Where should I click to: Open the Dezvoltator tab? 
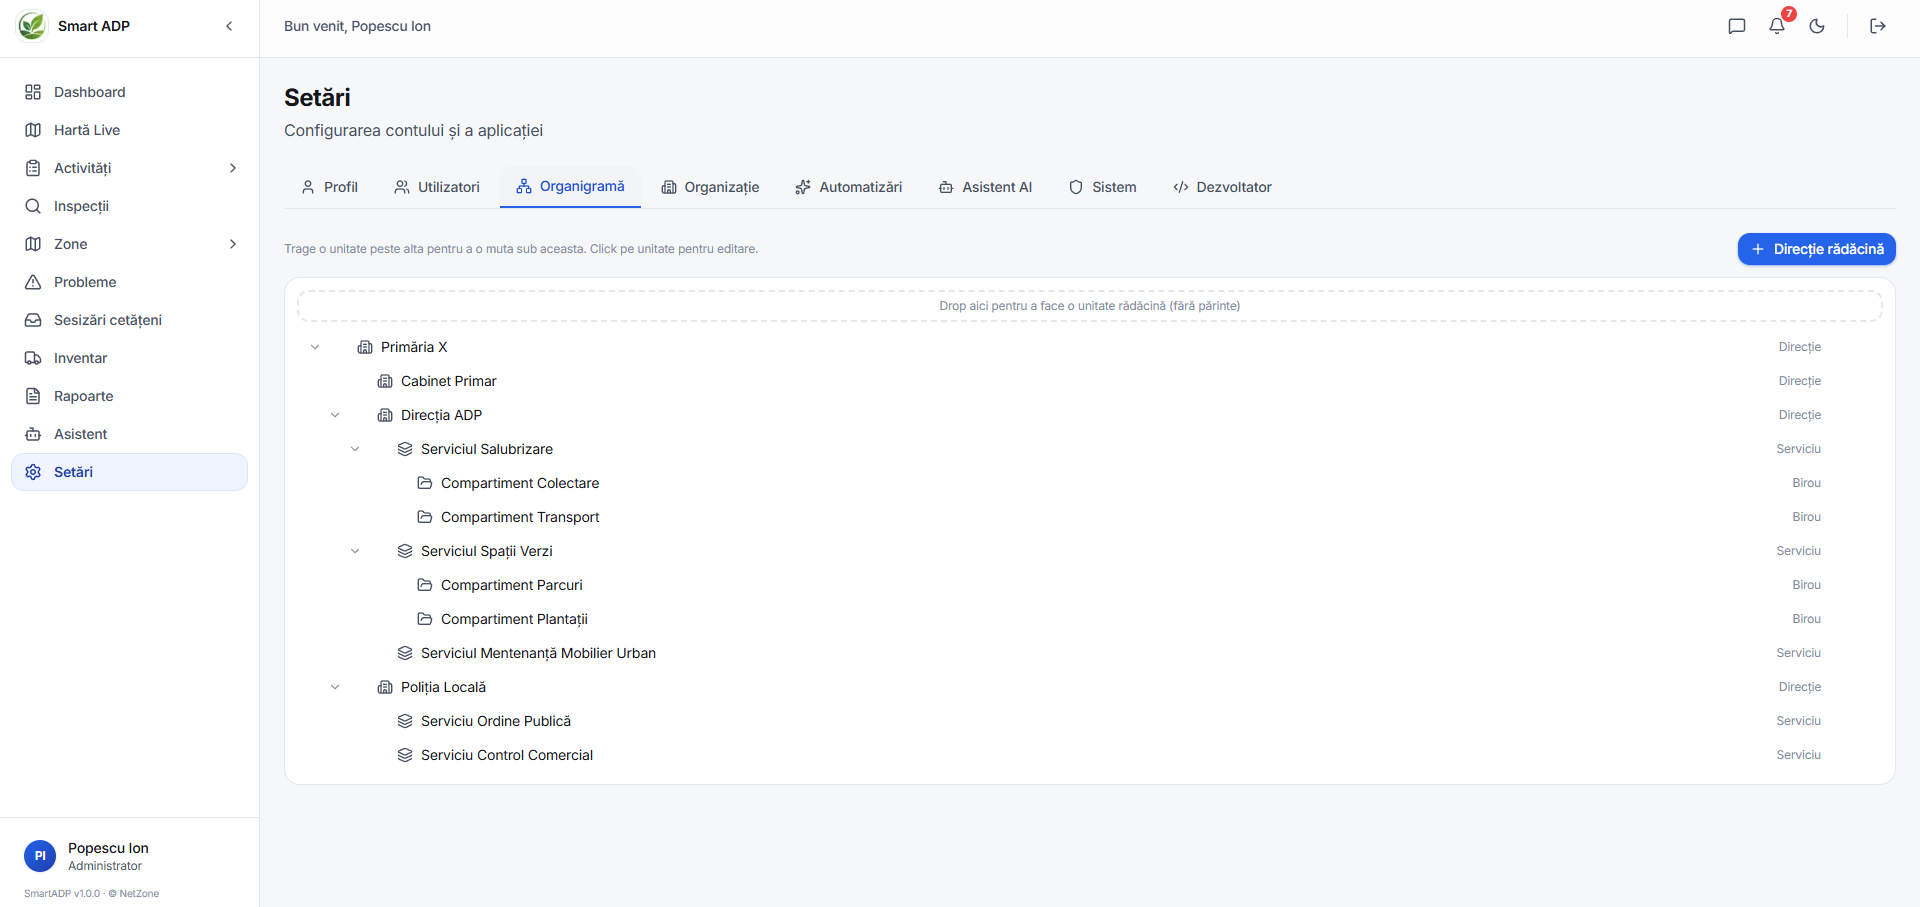1222,187
